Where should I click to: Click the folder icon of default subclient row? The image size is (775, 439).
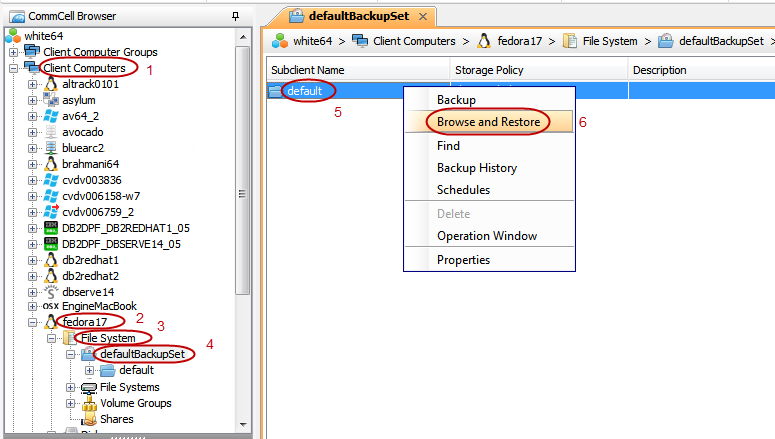point(277,91)
